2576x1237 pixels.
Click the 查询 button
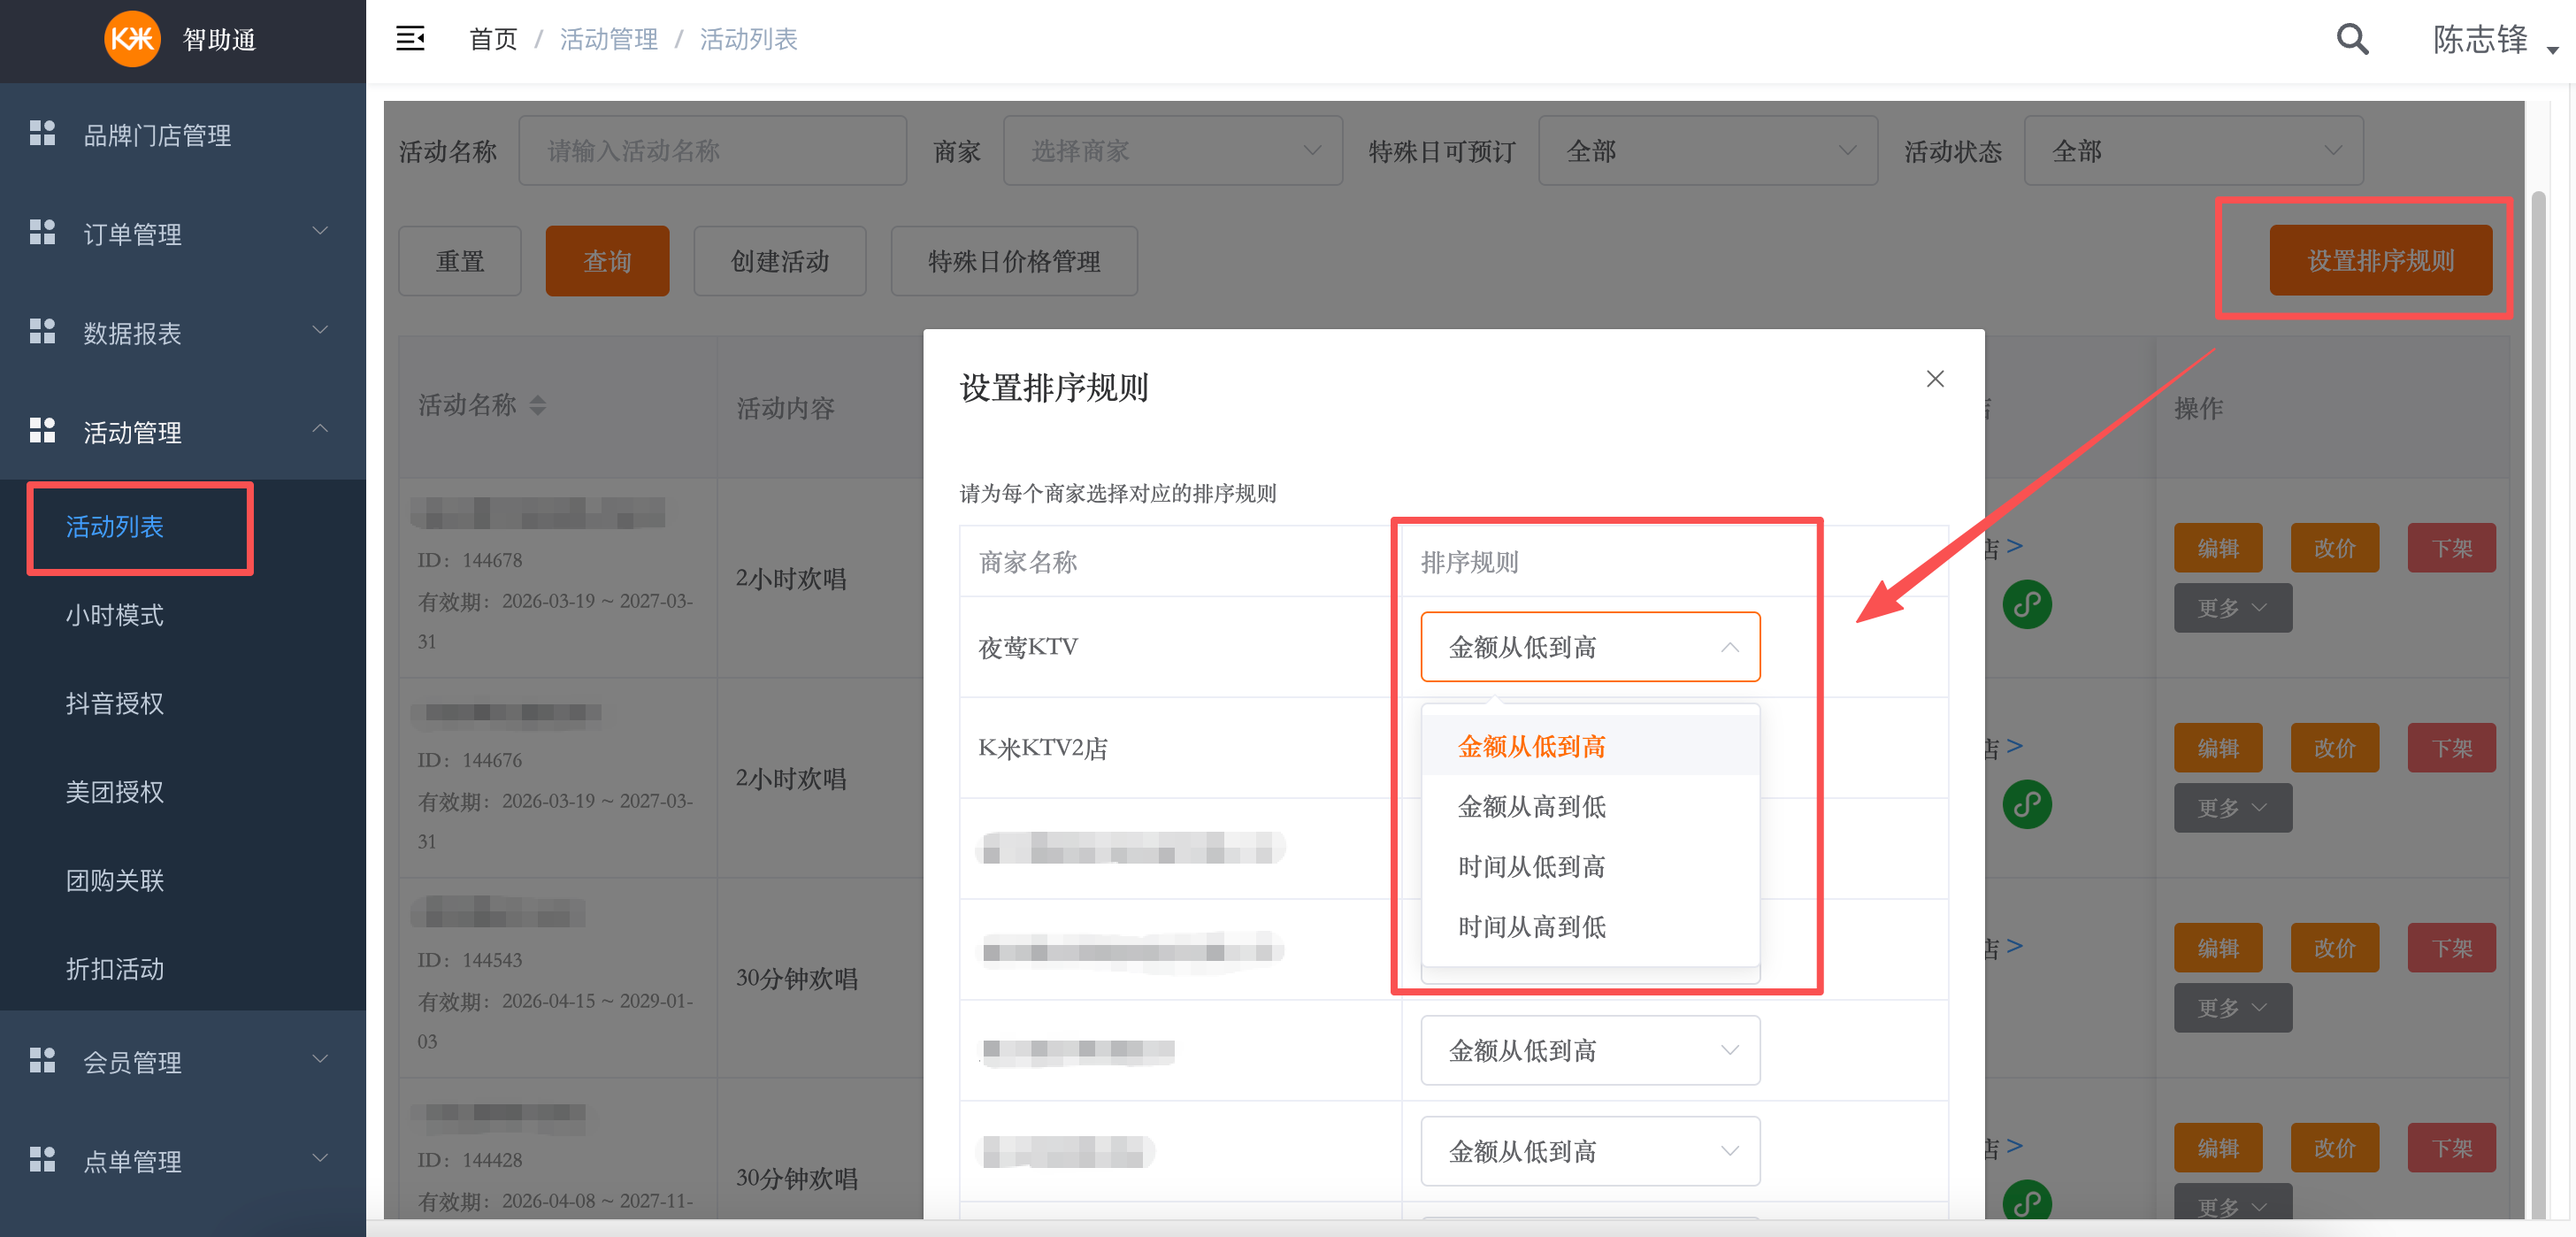pos(607,261)
